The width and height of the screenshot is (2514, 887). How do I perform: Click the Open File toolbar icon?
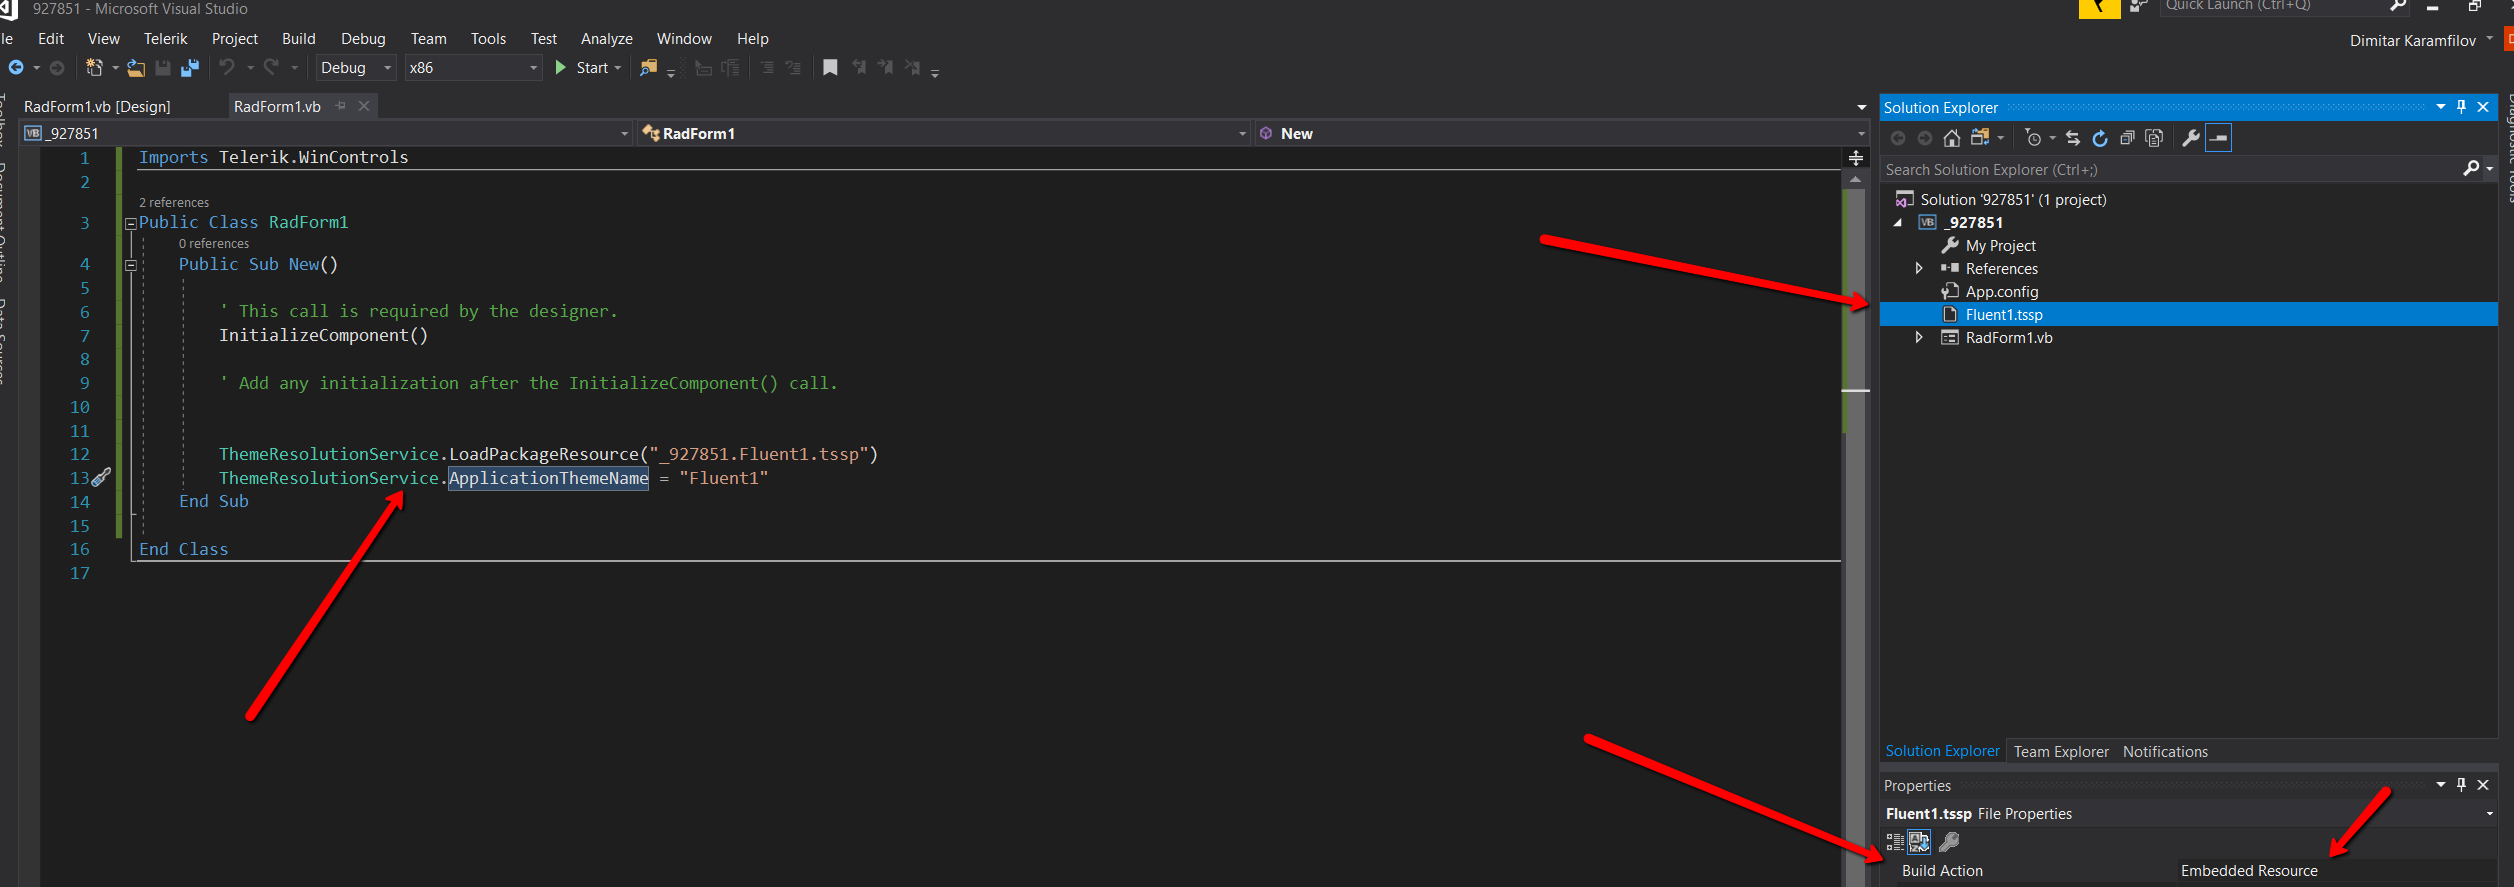point(136,68)
